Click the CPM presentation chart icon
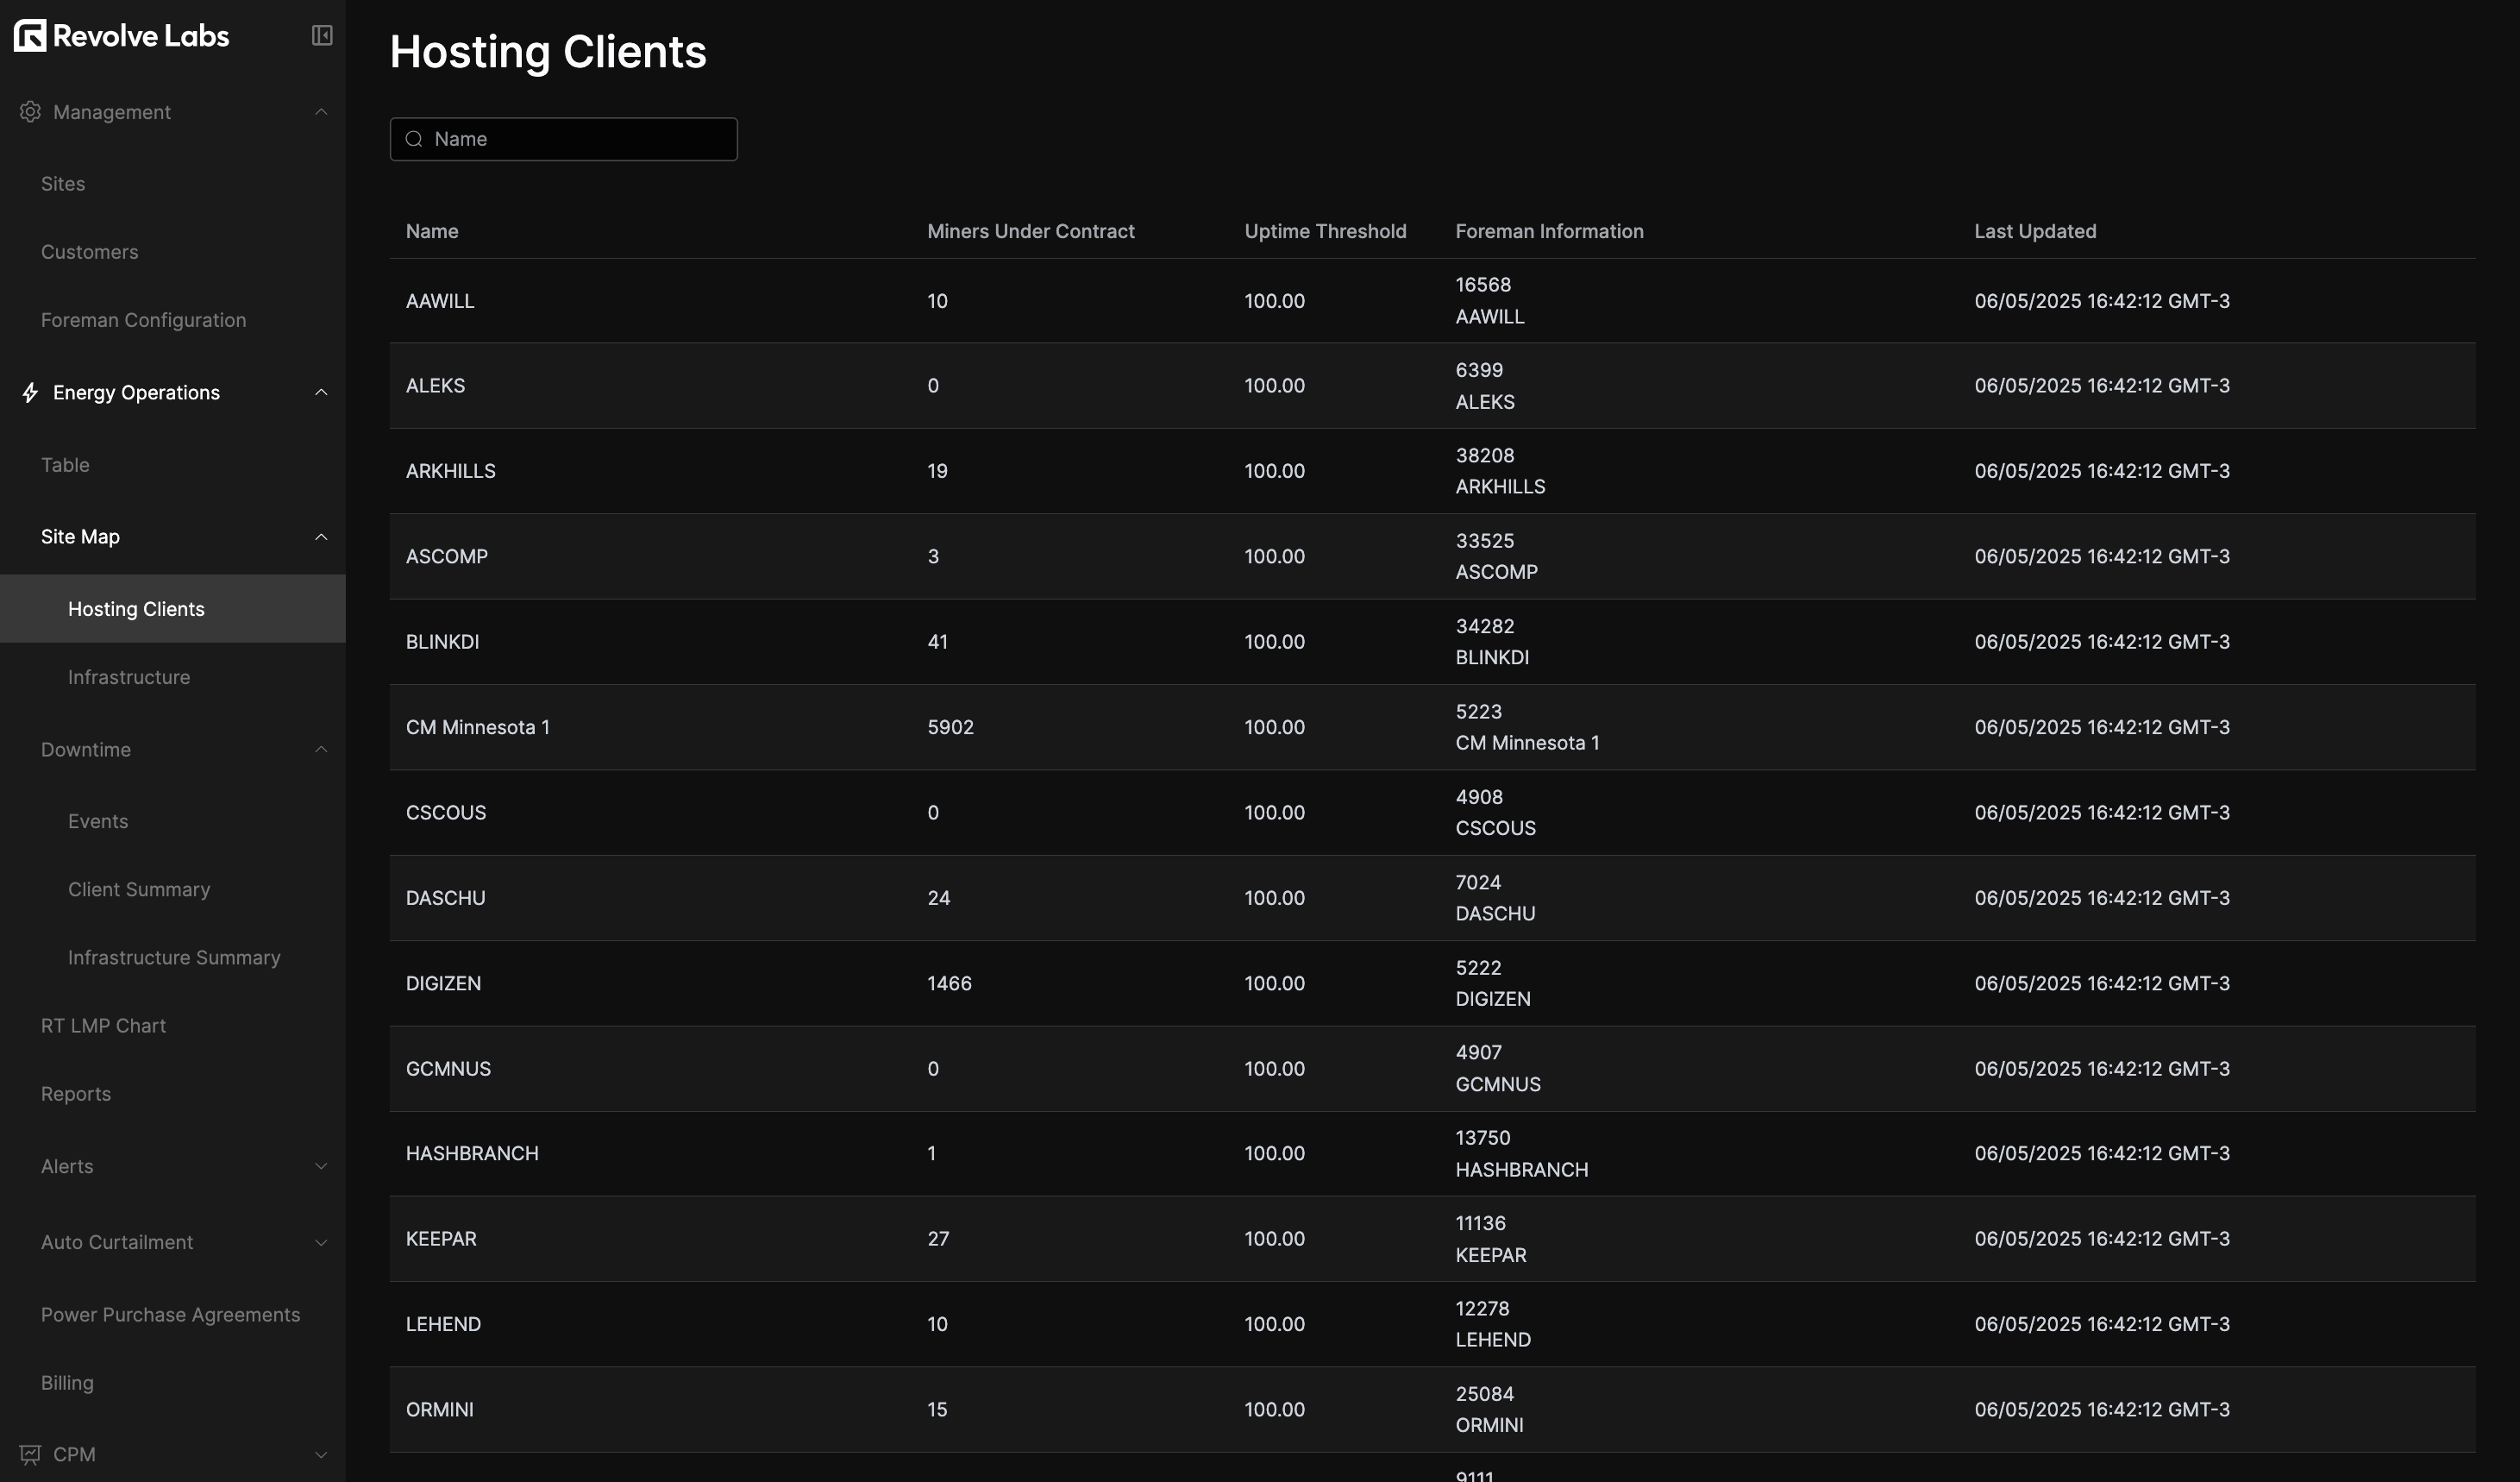The image size is (2520, 1482). [x=30, y=1454]
